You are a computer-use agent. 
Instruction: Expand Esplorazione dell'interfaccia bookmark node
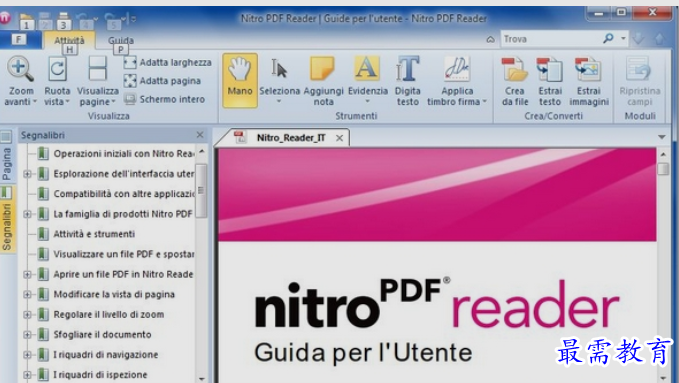(x=27, y=174)
